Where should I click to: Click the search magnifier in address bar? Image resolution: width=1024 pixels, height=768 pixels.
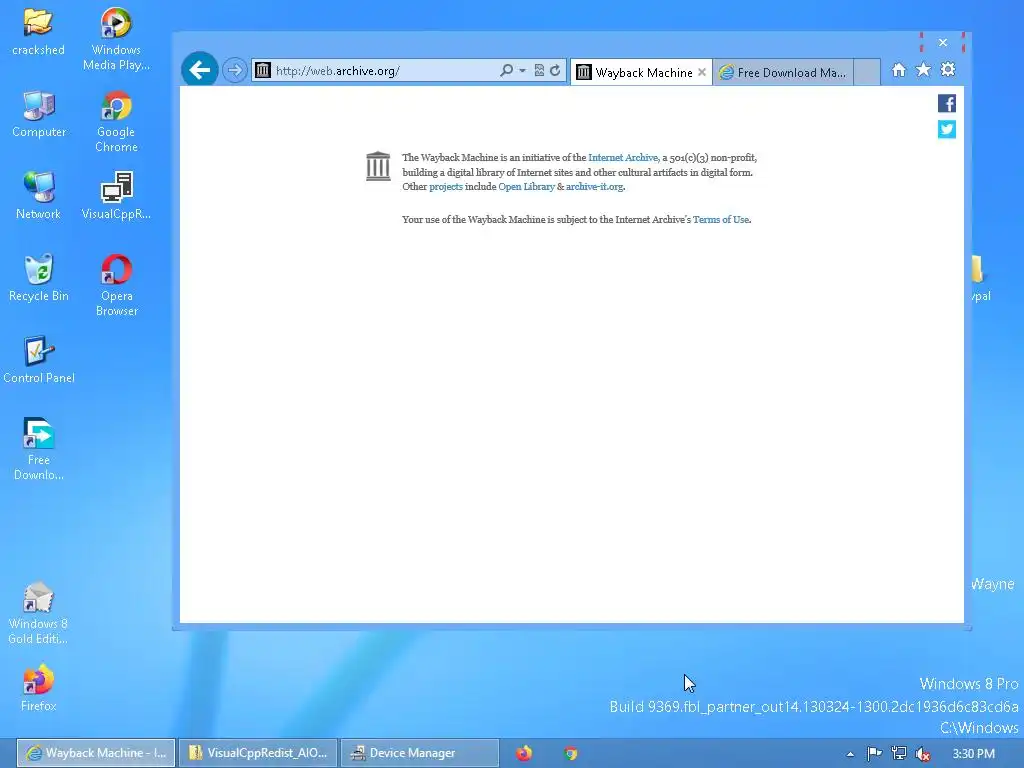[506, 71]
